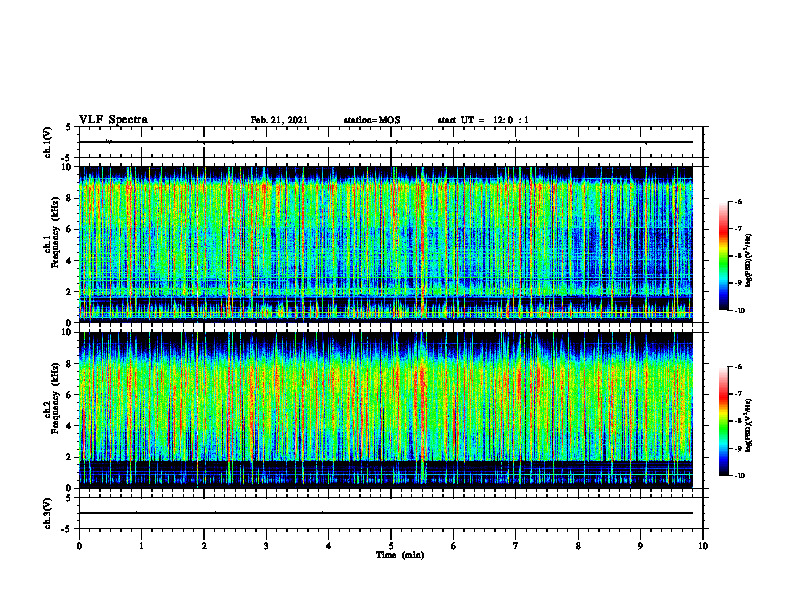Click the "Time (min)" axis label
Viewport: 792px width, 612px height.
pos(400,555)
